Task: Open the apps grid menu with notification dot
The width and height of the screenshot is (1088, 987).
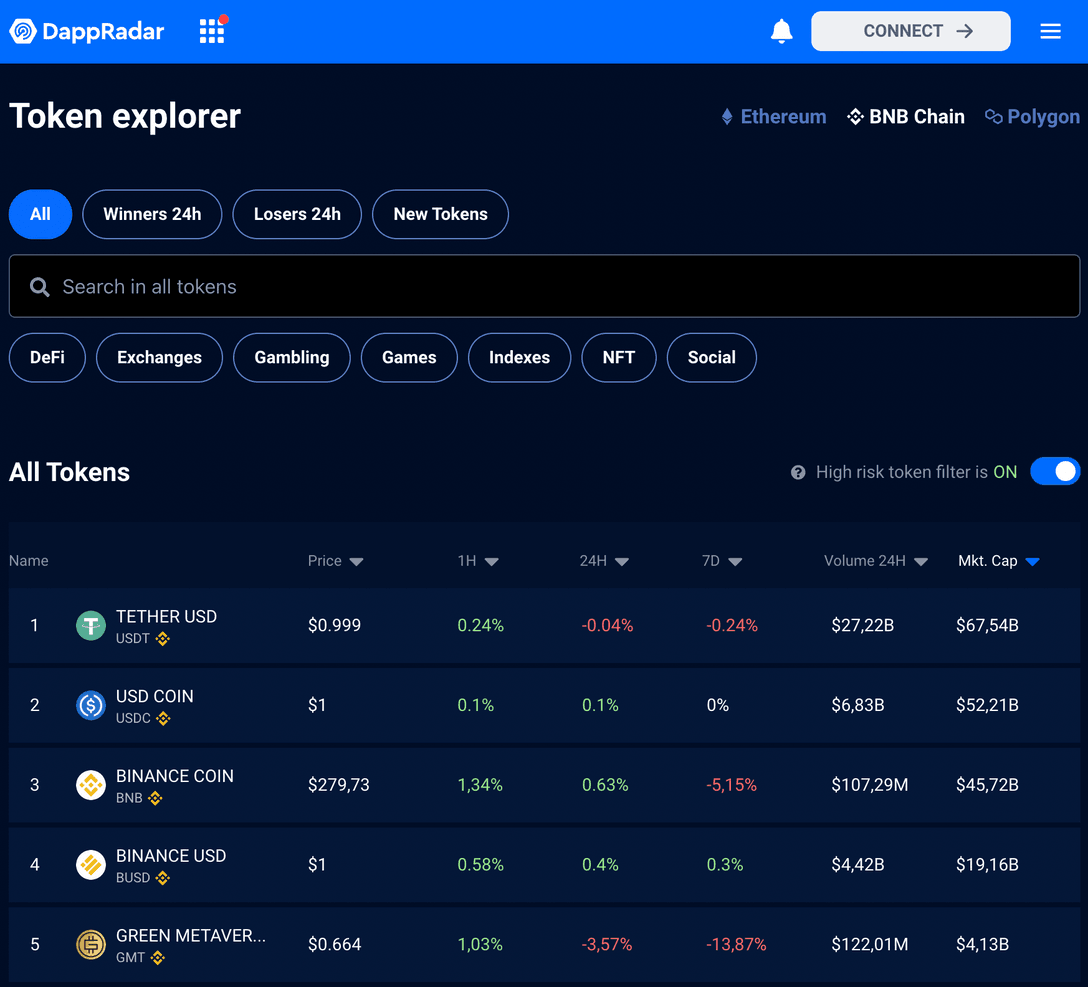Action: click(x=211, y=31)
